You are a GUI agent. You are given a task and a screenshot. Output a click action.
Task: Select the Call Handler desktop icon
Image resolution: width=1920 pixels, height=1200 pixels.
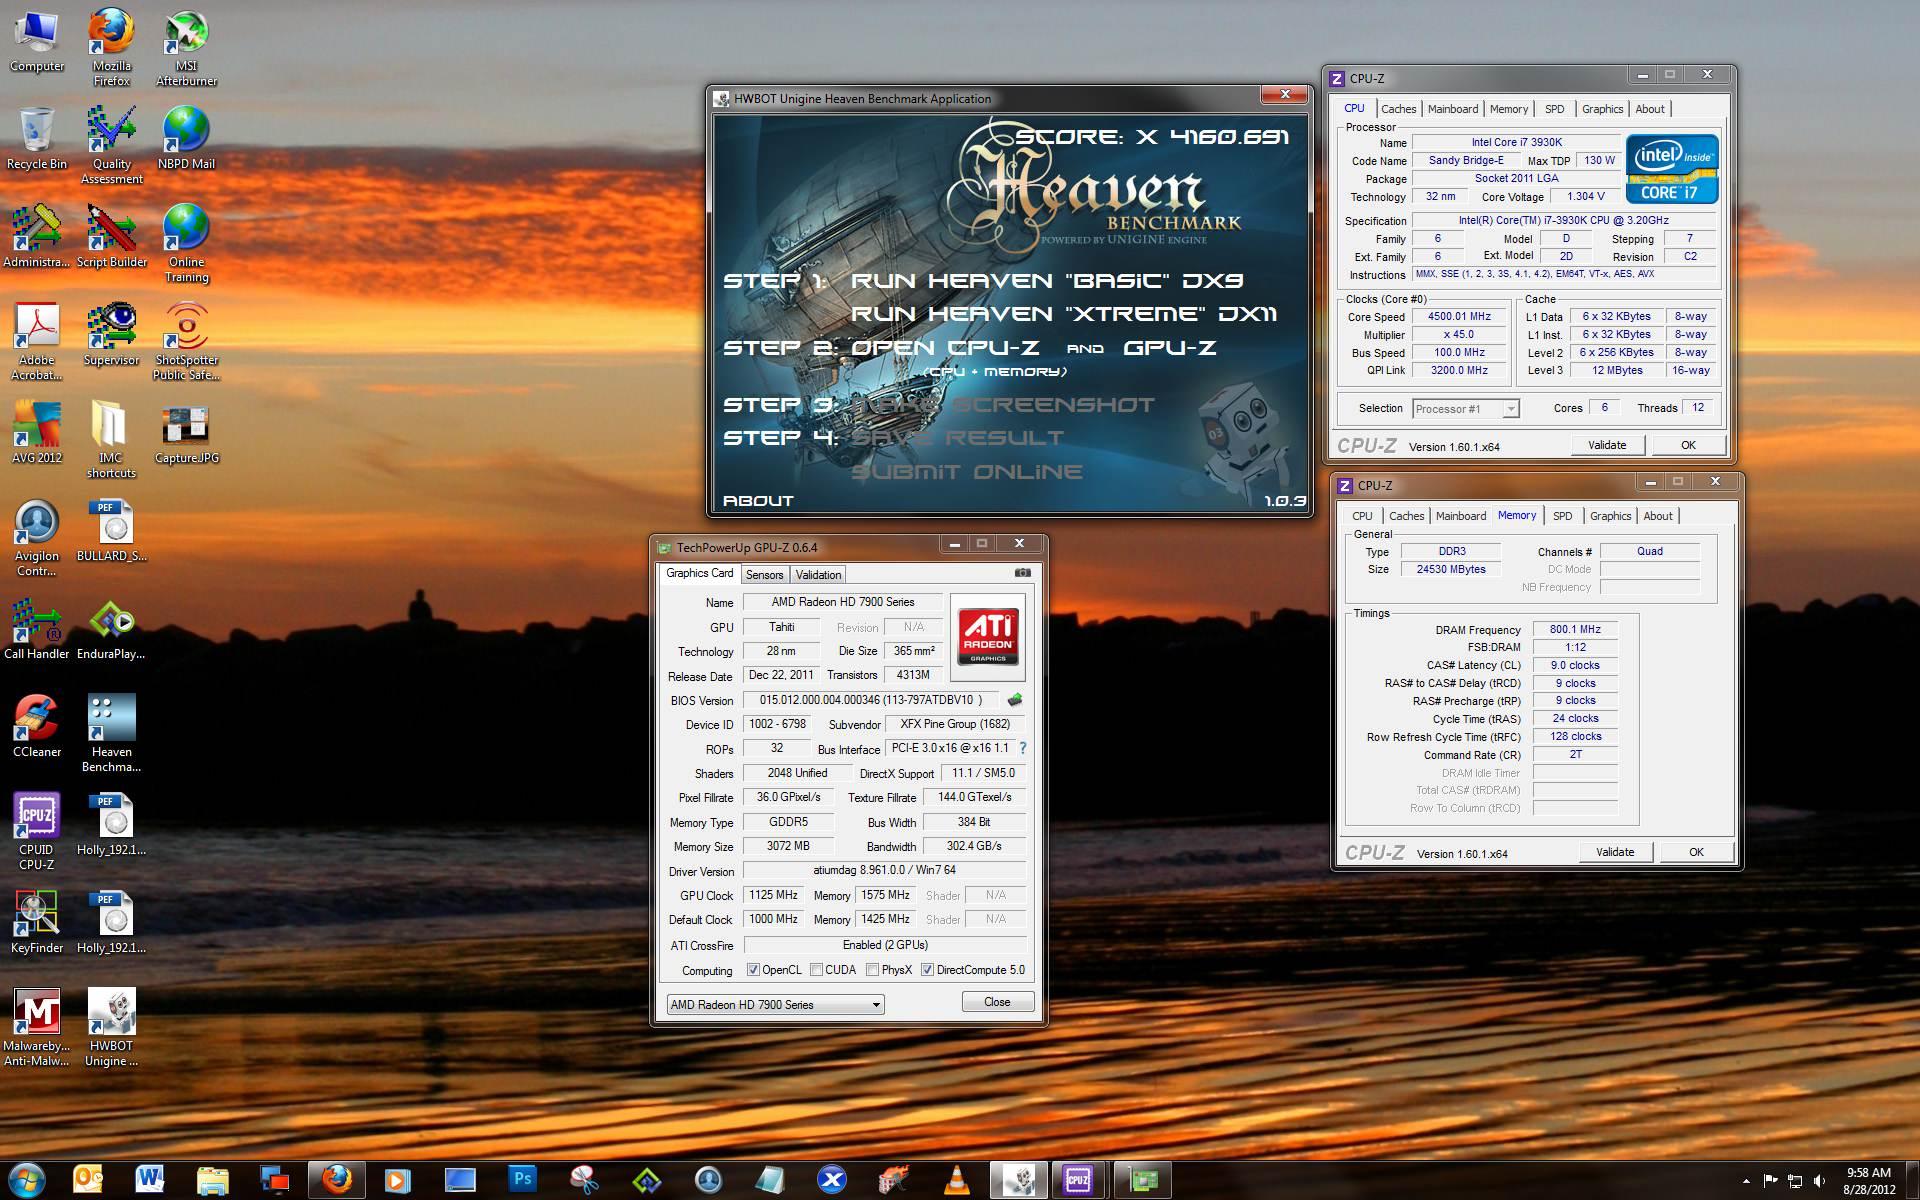[x=37, y=628]
